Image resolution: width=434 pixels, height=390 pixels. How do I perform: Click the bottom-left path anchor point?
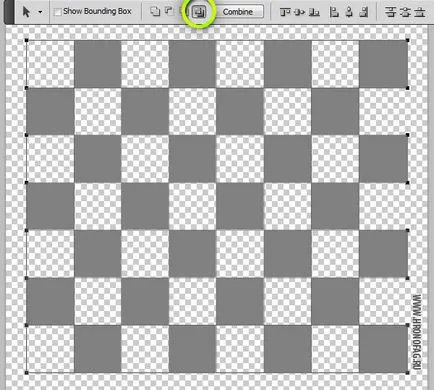coord(27,373)
